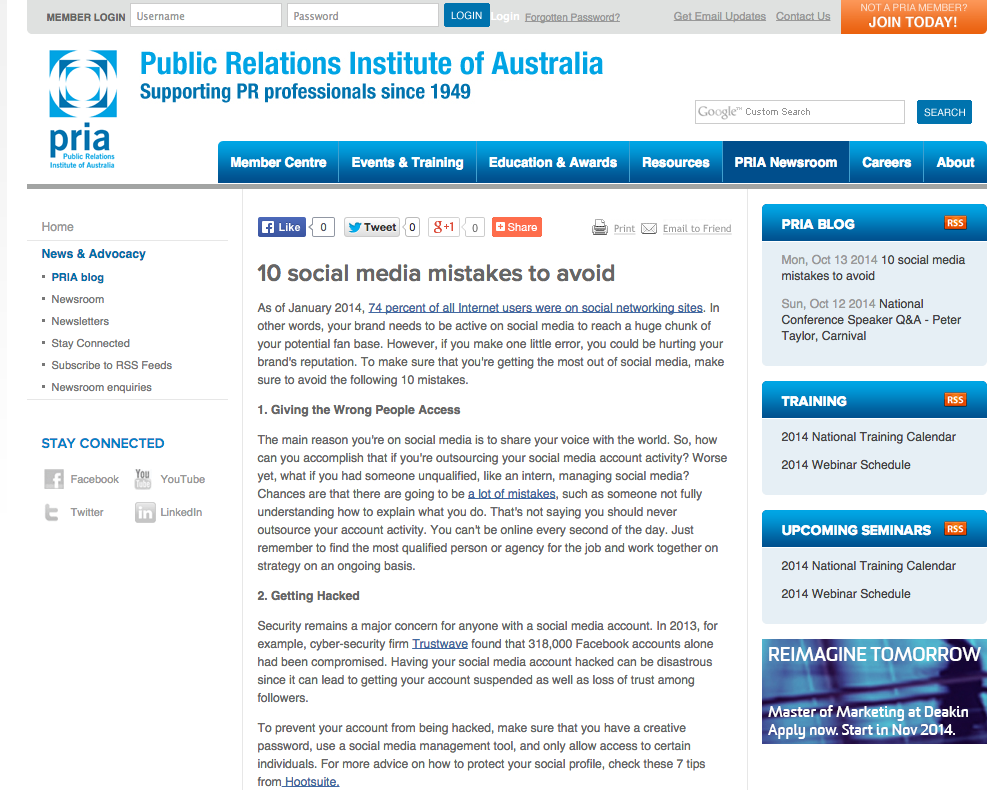Viewport: 990px width, 790px height.
Task: Click the Email to Friend link
Action: click(x=696, y=229)
